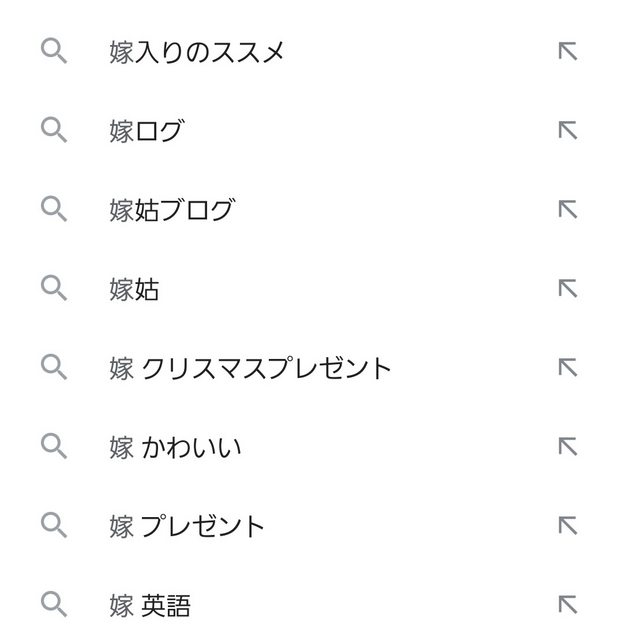This screenshot has width=623, height=640.
Task: Click search icon beside 嫁入りのススメ
Action: click(54, 51)
